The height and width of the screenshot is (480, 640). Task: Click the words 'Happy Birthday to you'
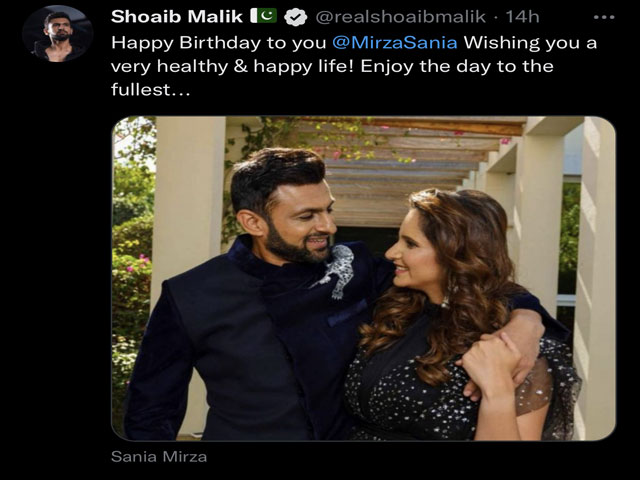tap(218, 43)
